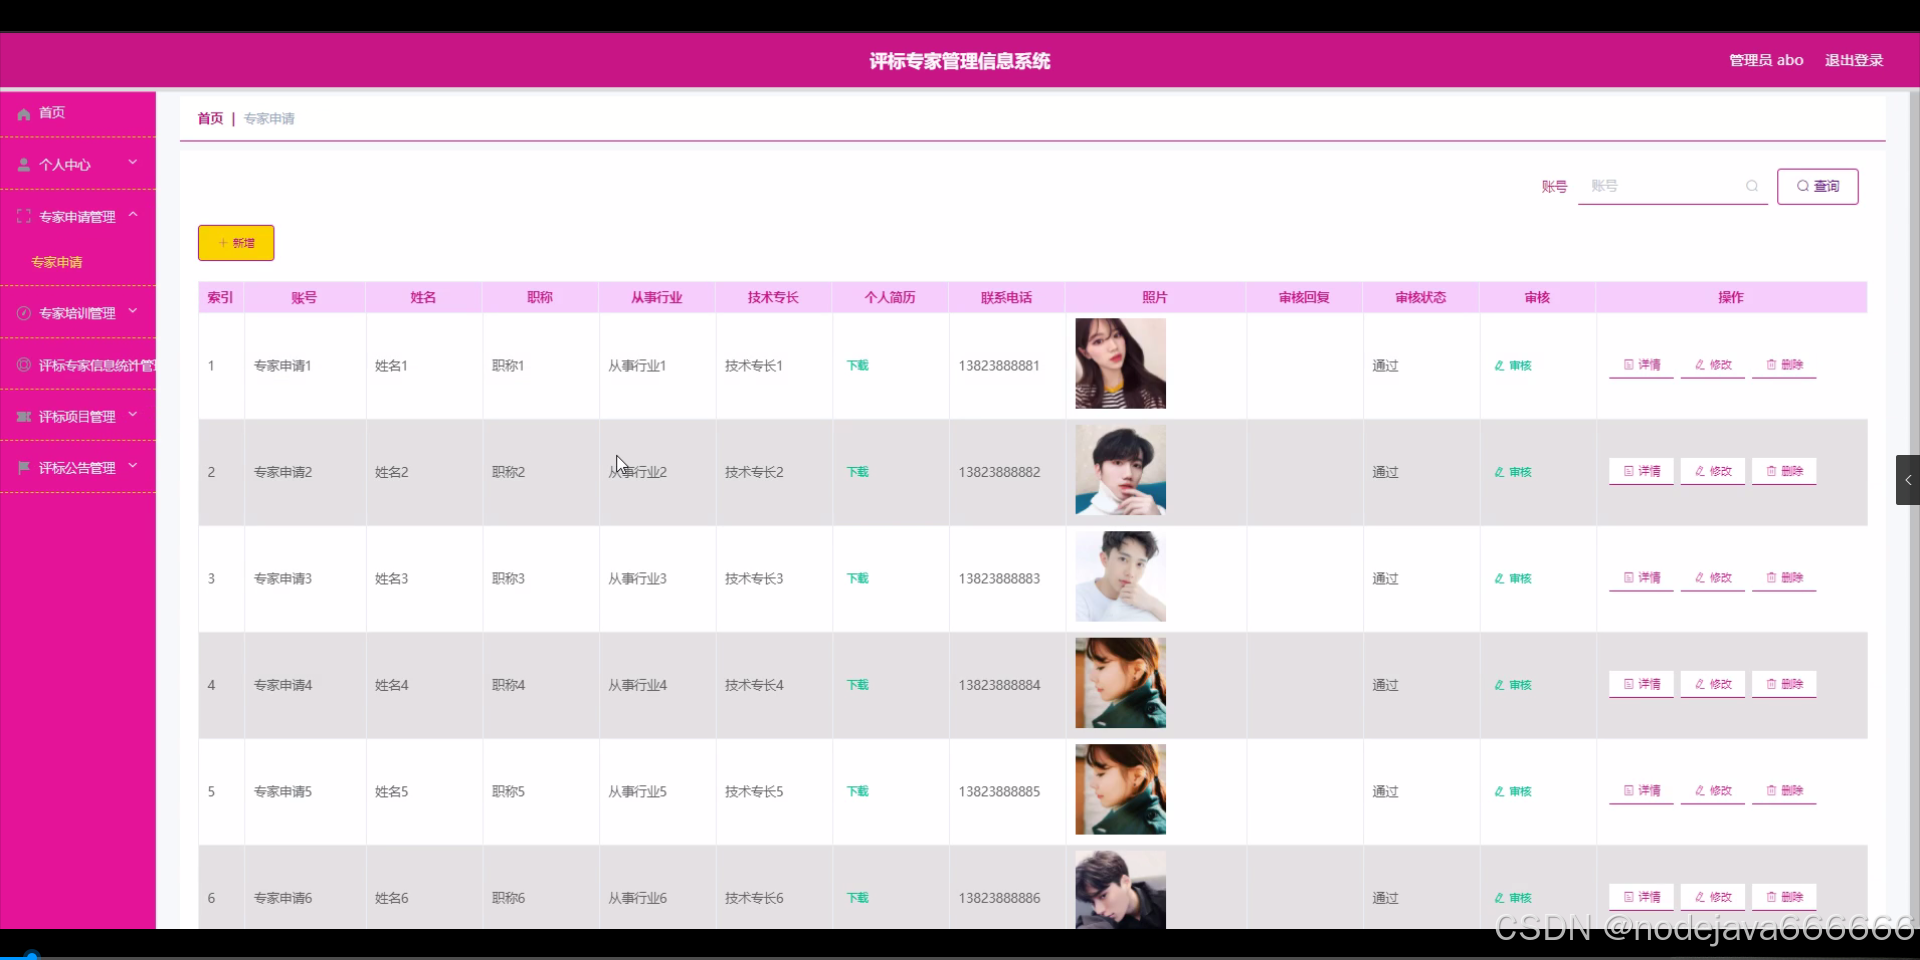Click 删除 for 专家申请3
This screenshot has height=960, width=1920.
tap(1784, 578)
